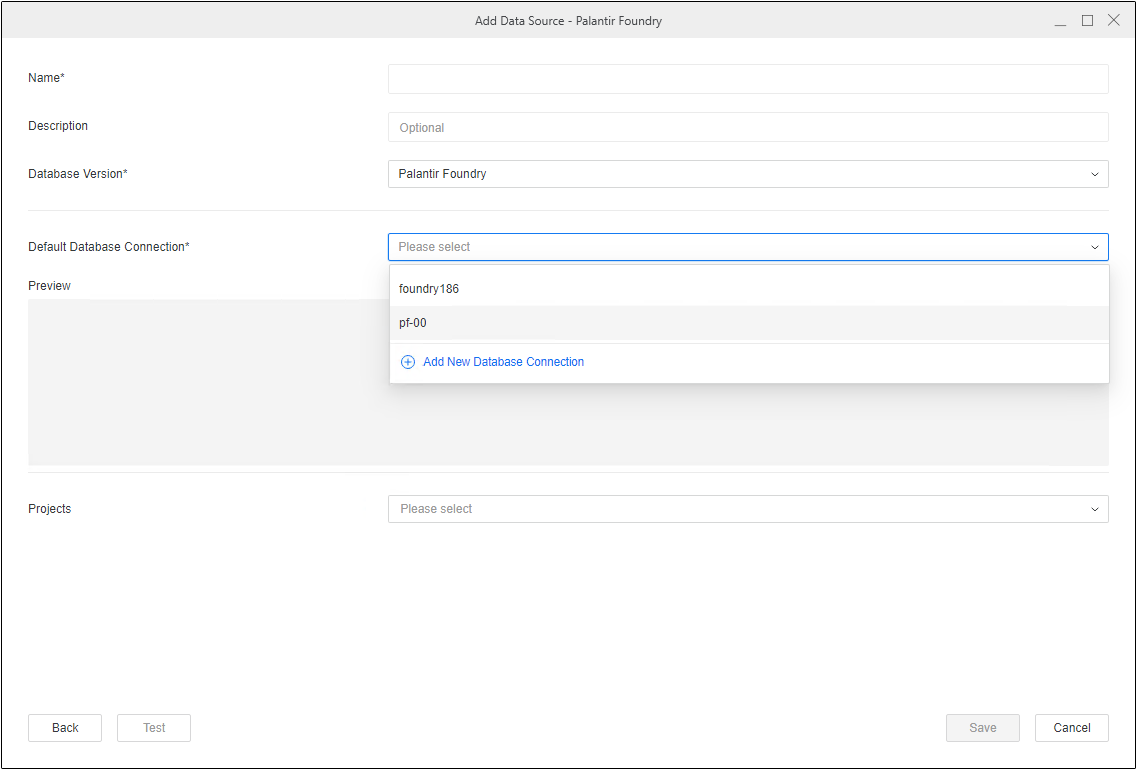Select foundry186 from the connection list
The image size is (1138, 773).
pyautogui.click(x=749, y=289)
